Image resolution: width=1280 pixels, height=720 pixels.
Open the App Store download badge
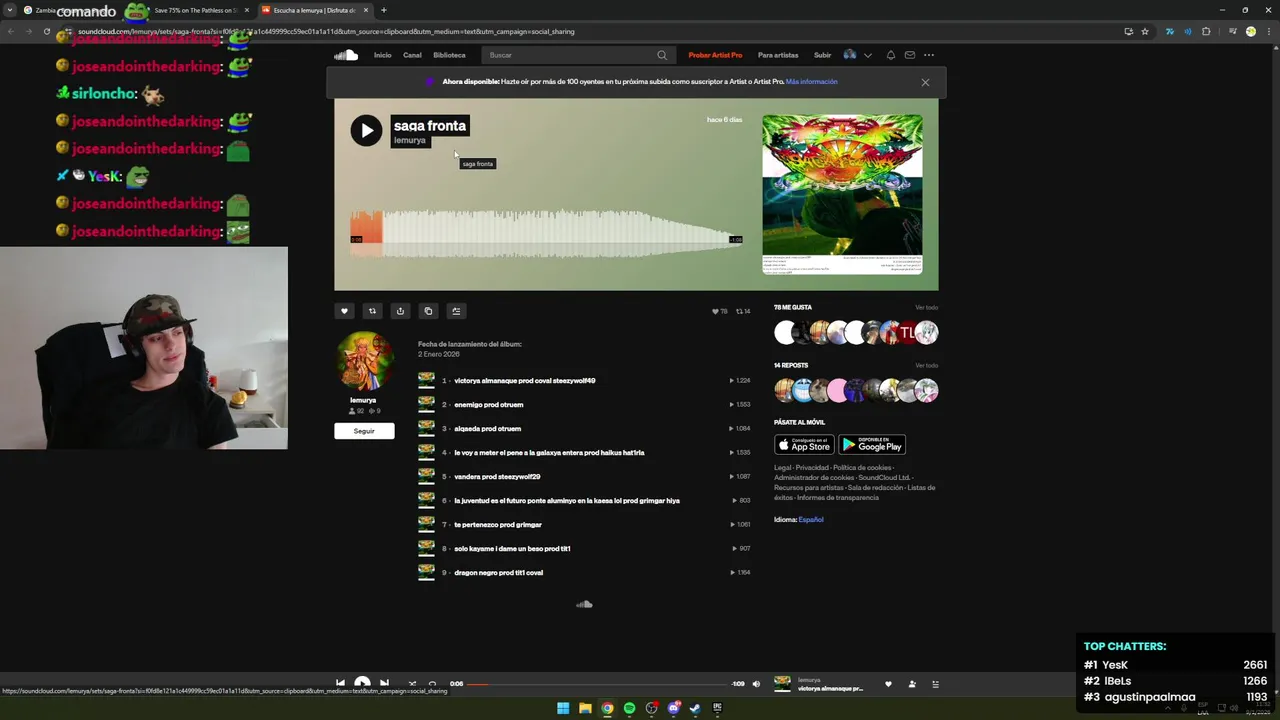[x=804, y=445]
